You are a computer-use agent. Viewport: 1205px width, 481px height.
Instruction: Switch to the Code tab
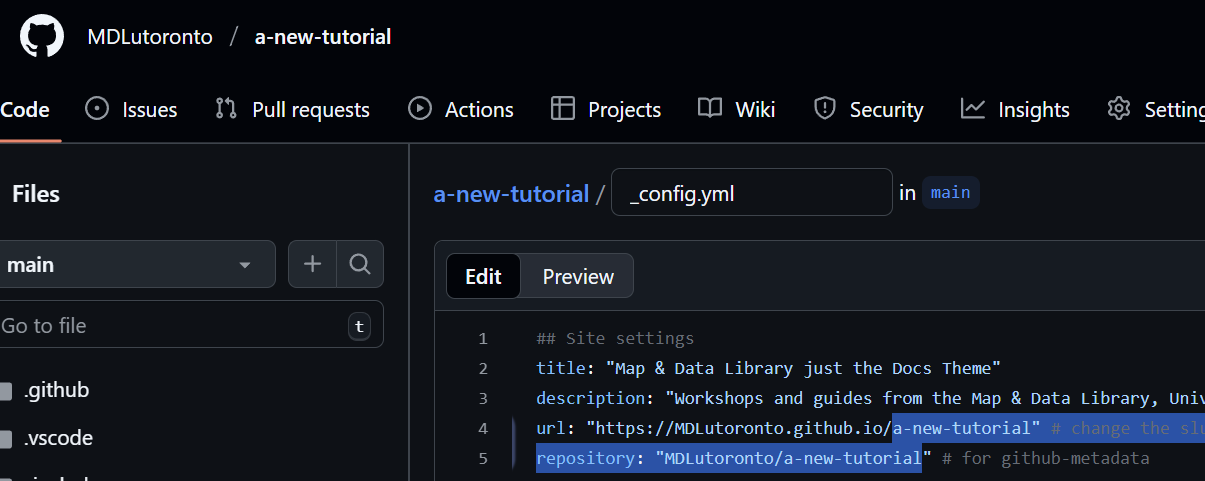[25, 109]
